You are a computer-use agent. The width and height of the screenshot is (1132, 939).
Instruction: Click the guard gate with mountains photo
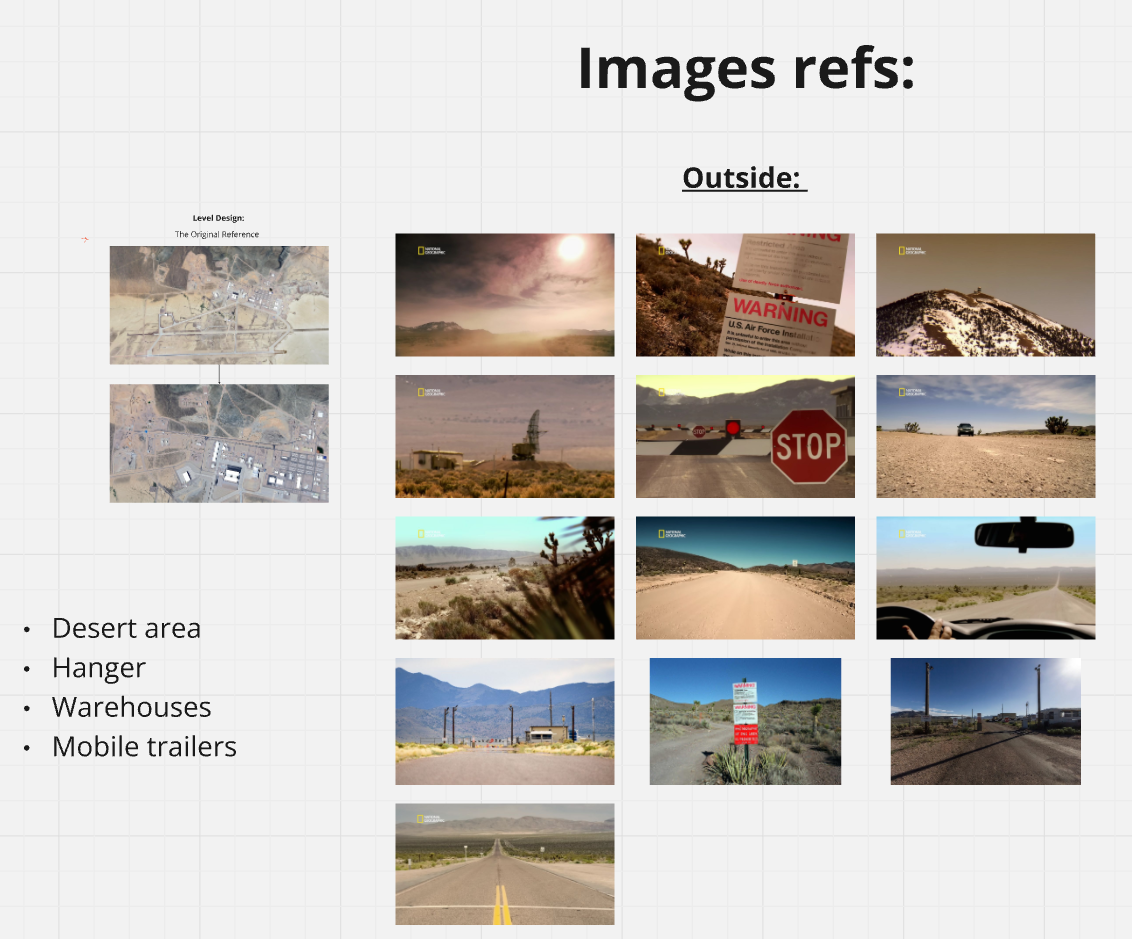(504, 721)
